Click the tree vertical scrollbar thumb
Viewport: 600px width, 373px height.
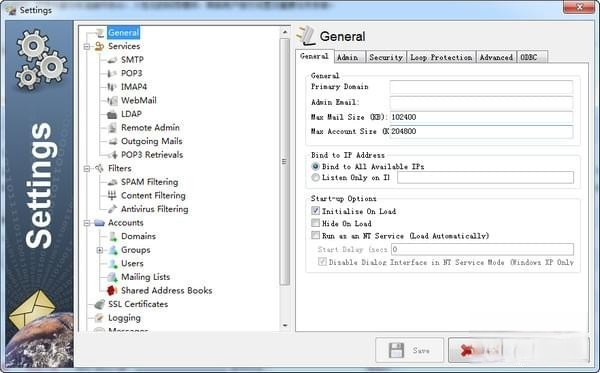(285, 162)
